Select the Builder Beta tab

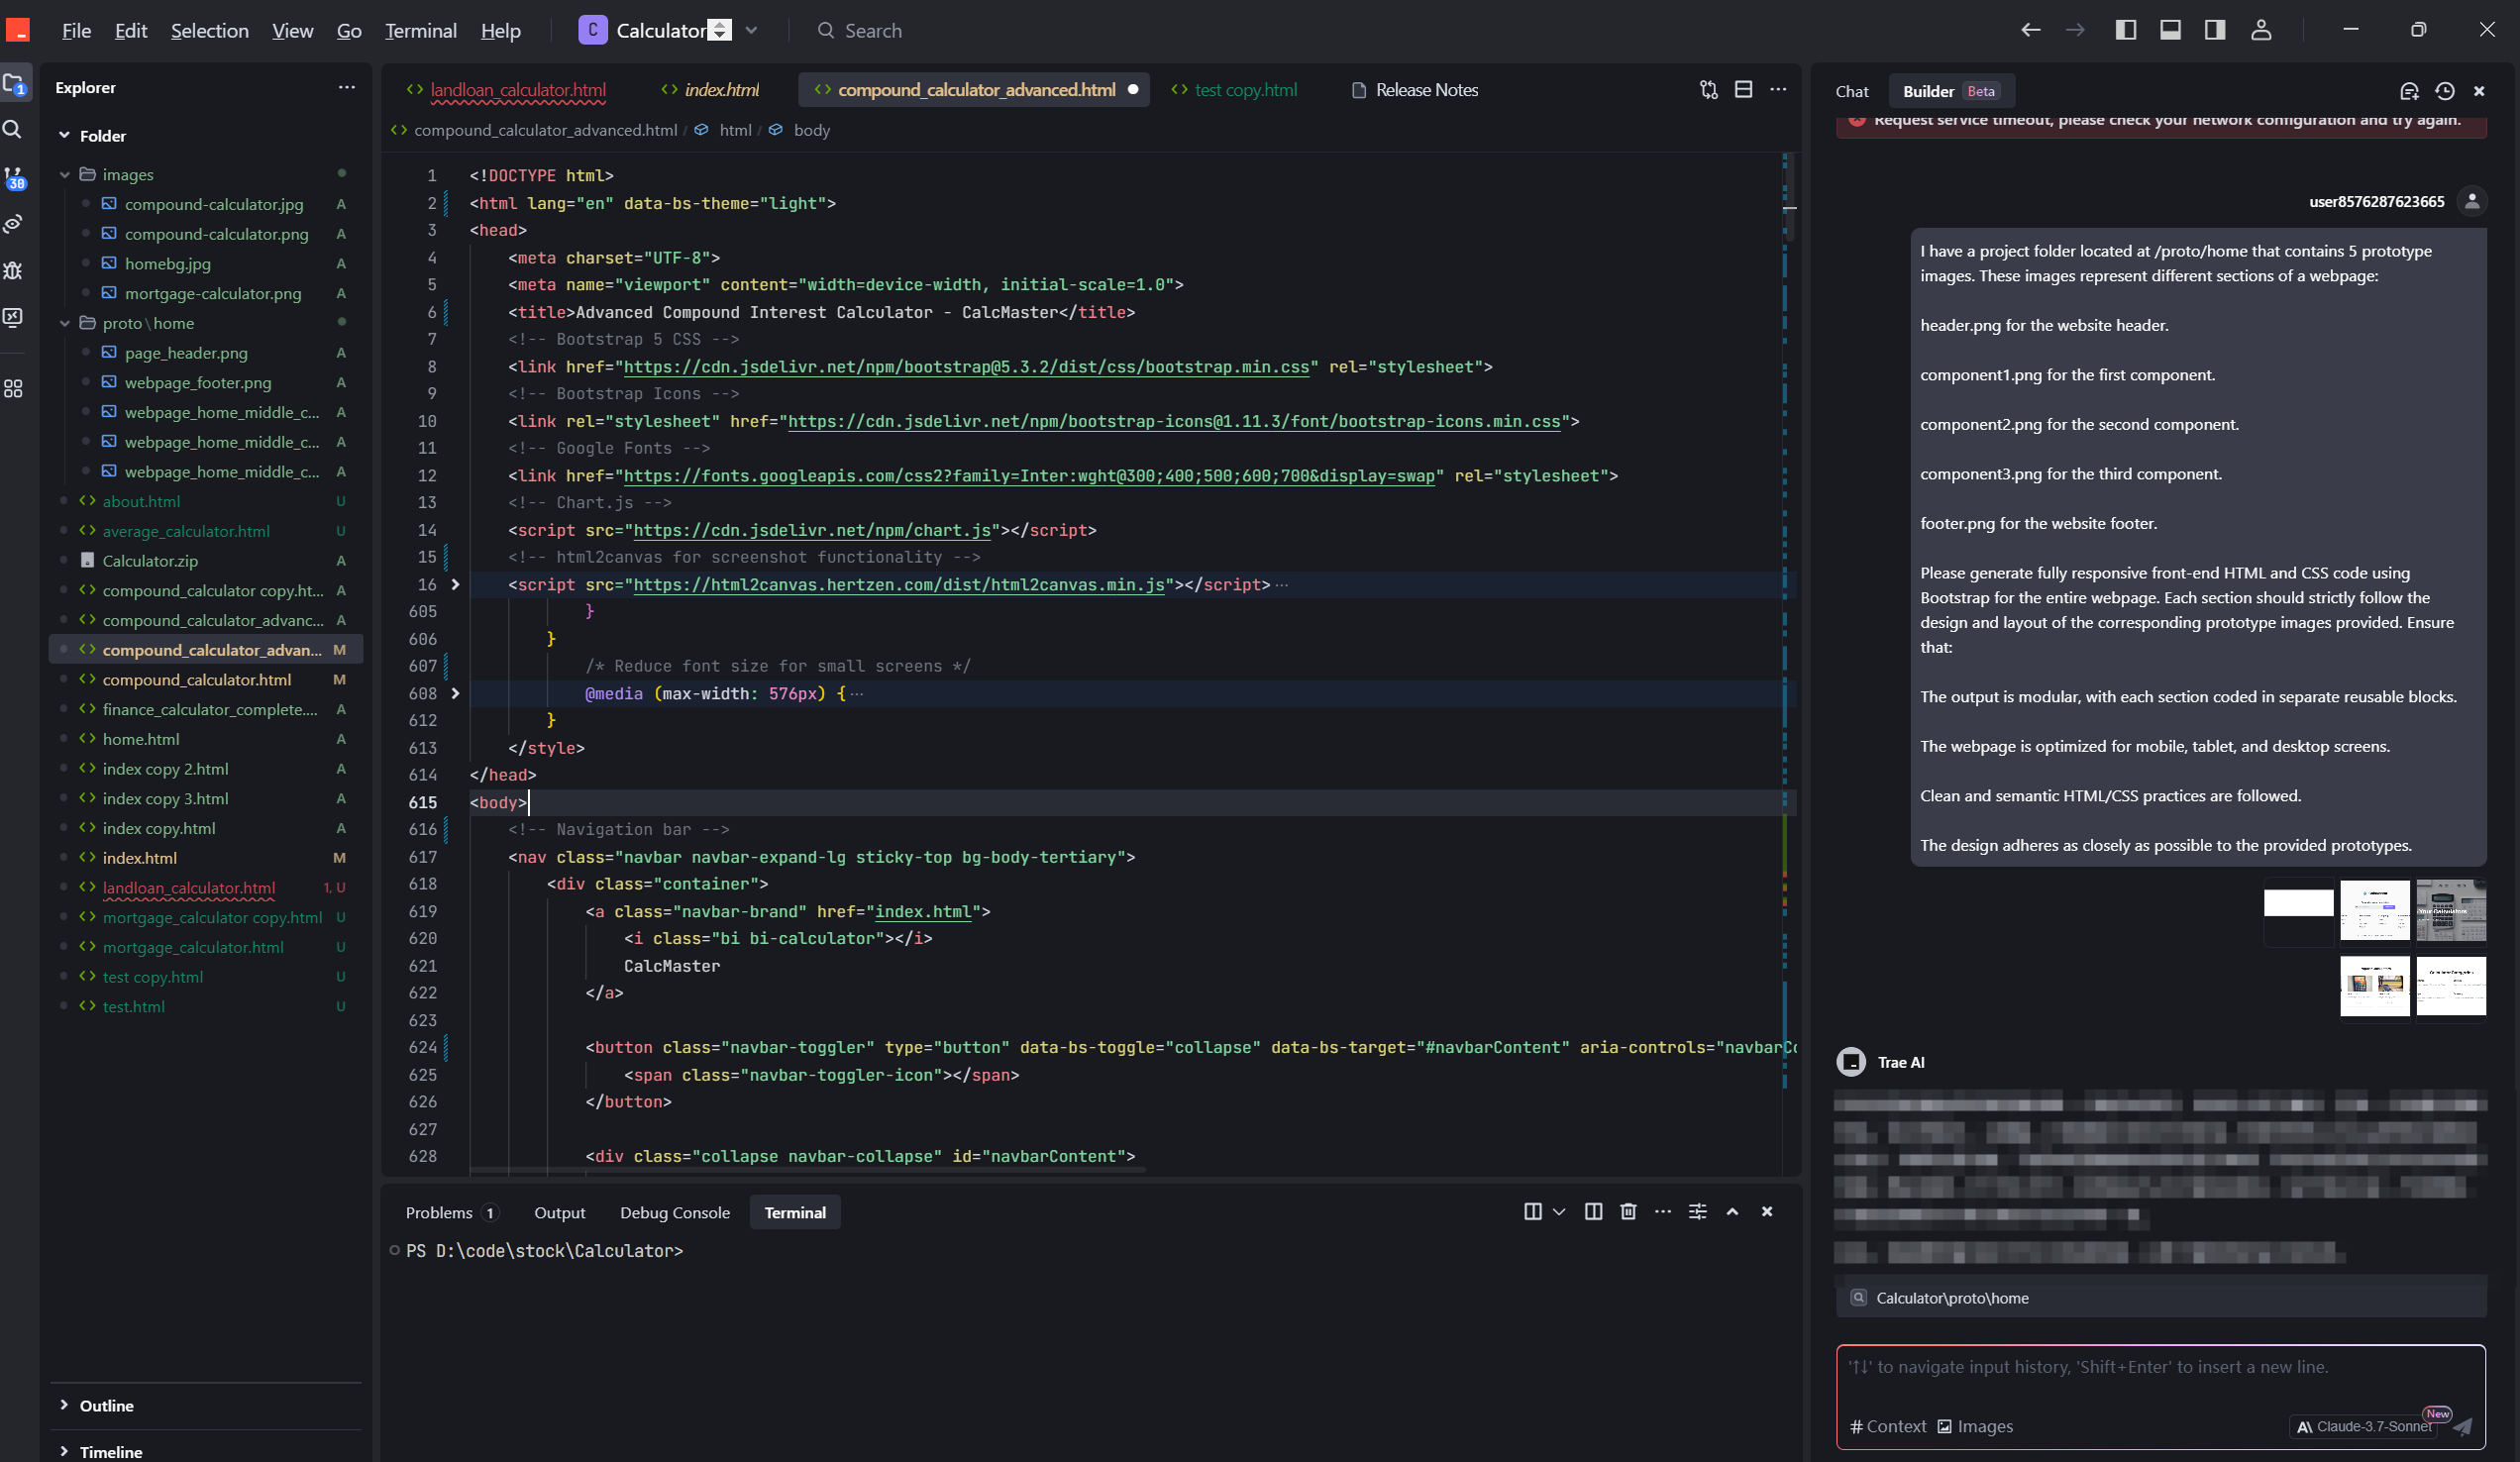[1950, 91]
